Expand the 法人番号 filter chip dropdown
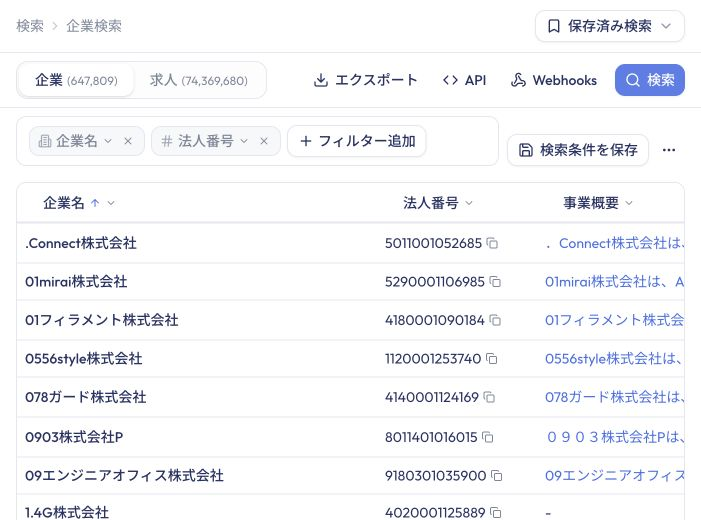Viewport: 701px width, 520px height. 244,141
